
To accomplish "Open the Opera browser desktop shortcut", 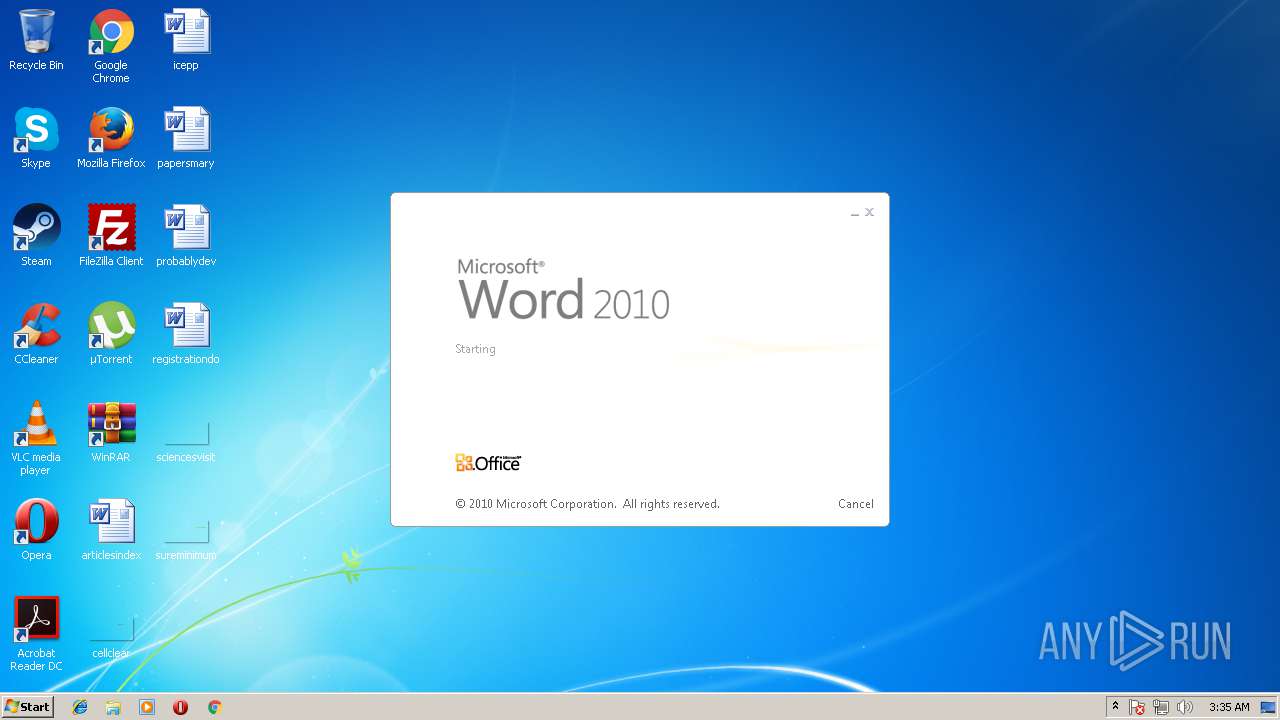I will pos(36,530).
